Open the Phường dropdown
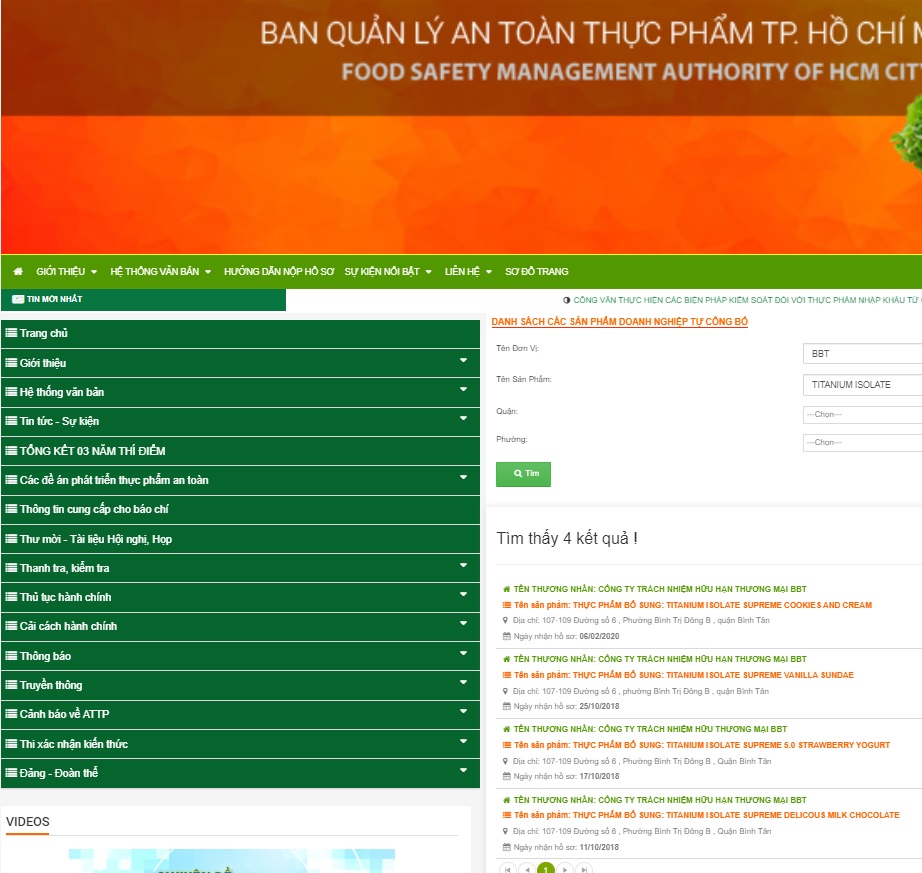 tap(862, 442)
